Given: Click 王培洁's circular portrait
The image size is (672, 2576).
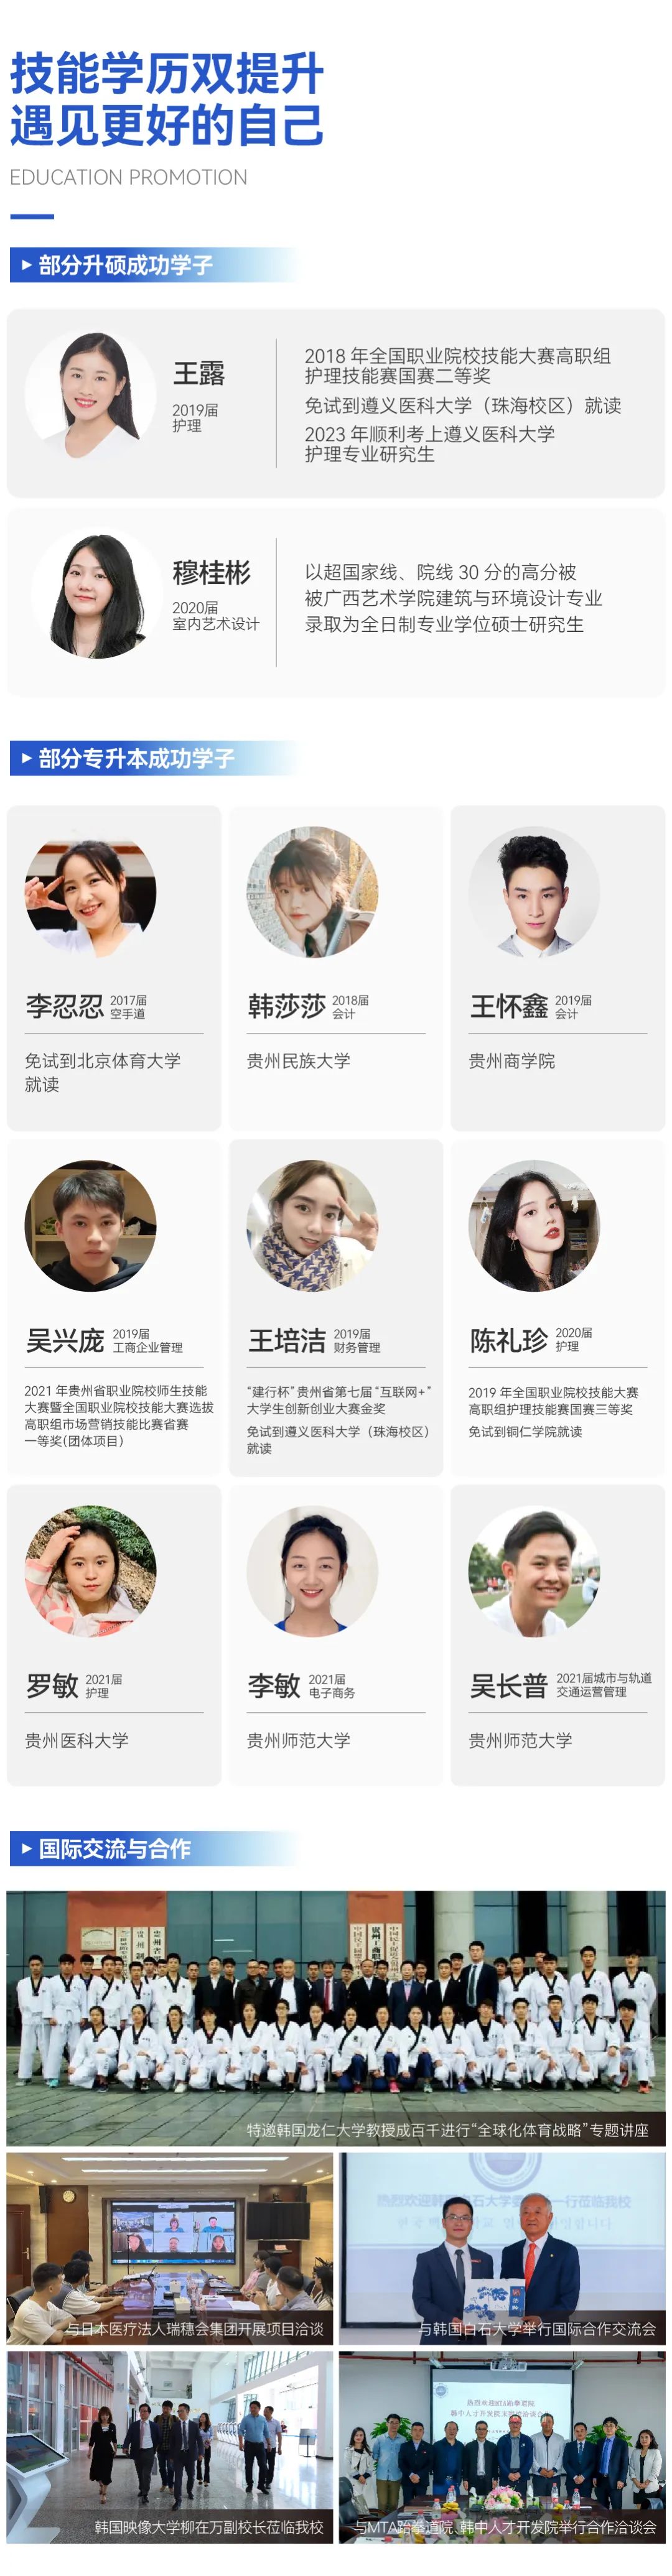Looking at the screenshot, I should [x=312, y=1225].
